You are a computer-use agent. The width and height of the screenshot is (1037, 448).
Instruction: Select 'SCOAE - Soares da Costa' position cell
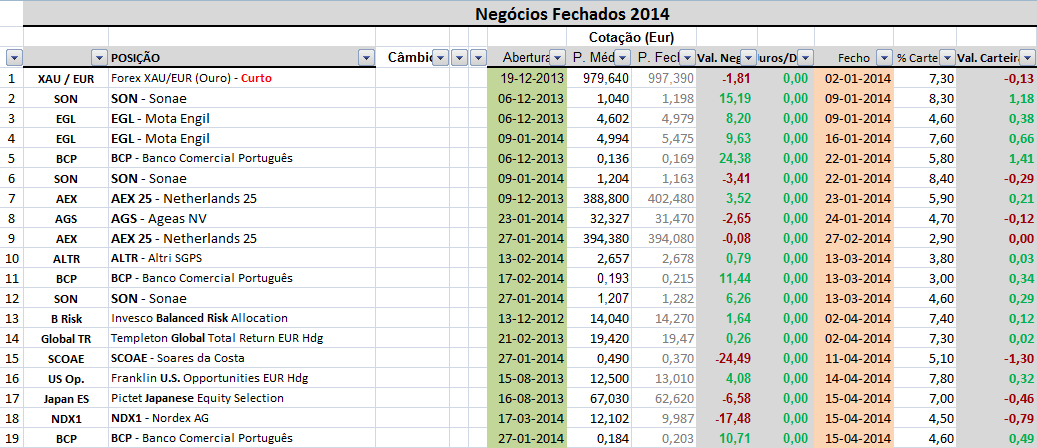point(242,358)
